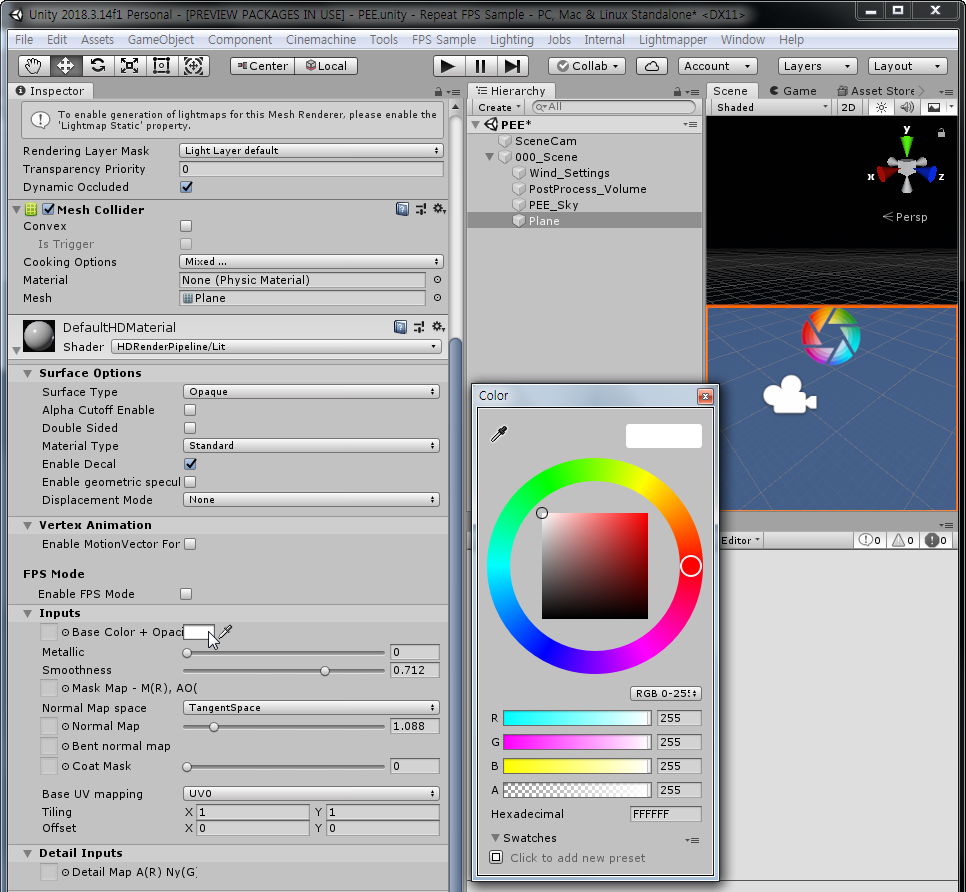The height and width of the screenshot is (892, 966).
Task: Select the Rotate tool
Action: (97, 66)
